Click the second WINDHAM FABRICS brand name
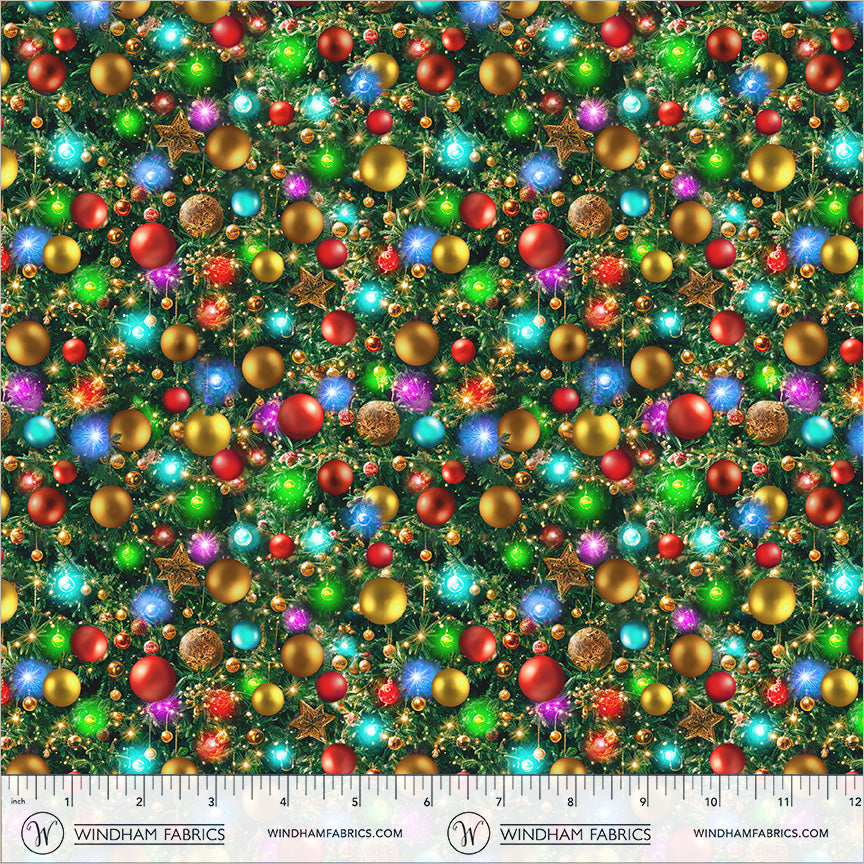This screenshot has height=864, width=864. coord(575,833)
